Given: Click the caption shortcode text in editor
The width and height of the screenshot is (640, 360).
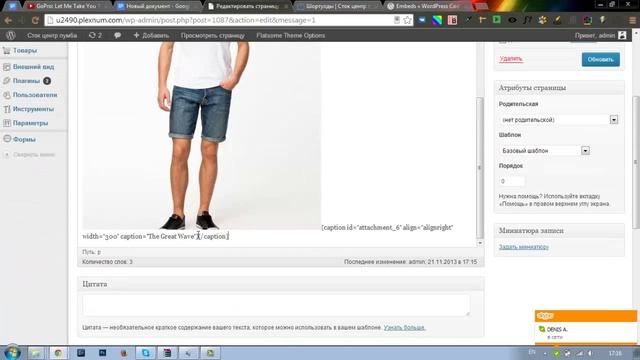Looking at the screenshot, I should click(x=267, y=232).
